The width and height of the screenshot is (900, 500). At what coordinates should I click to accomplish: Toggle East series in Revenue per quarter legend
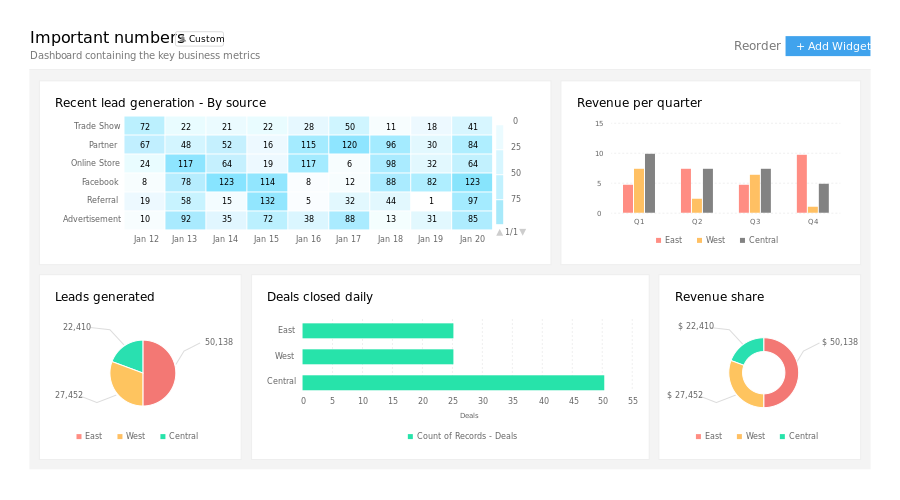coord(669,240)
